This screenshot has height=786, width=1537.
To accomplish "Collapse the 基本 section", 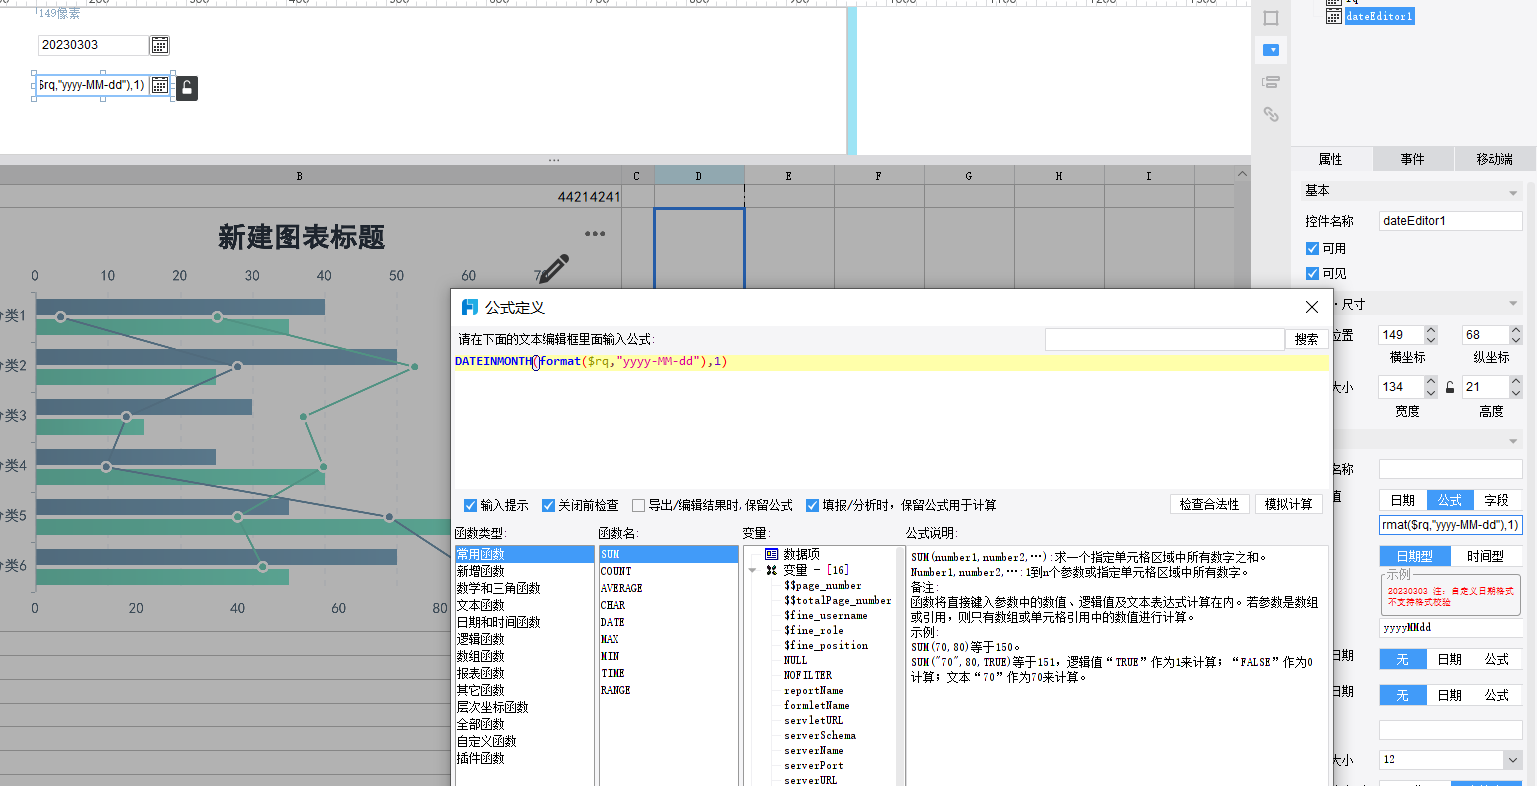I will pyautogui.click(x=1512, y=192).
